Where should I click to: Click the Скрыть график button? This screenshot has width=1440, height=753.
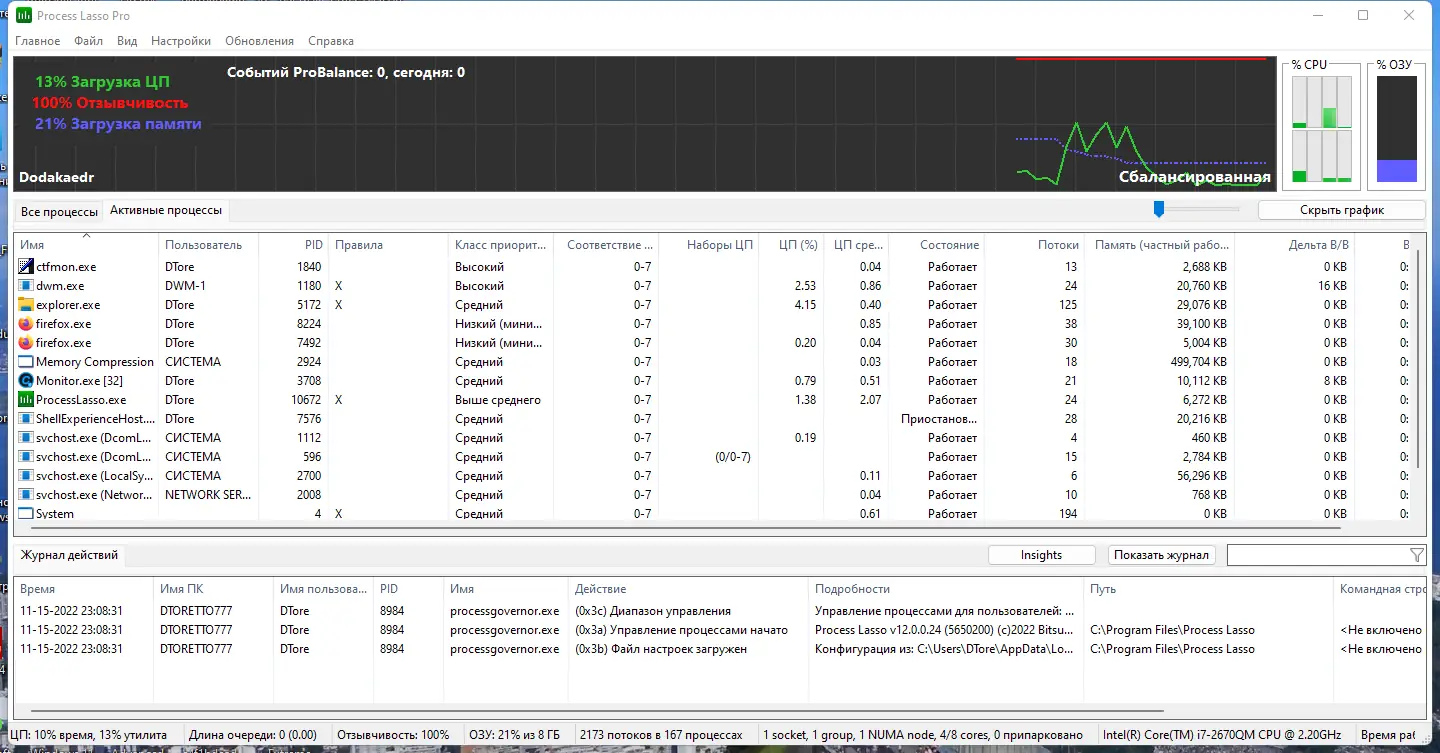pos(1342,210)
